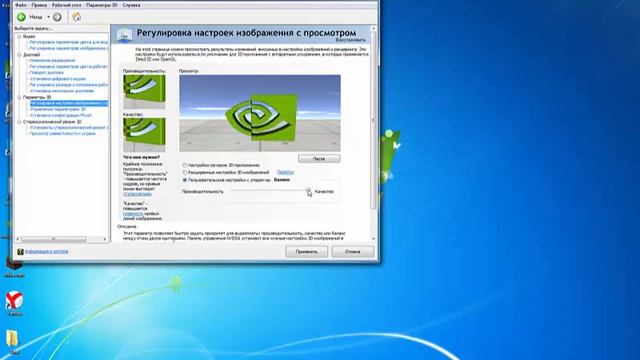Choose Настройки согласно 3D приложению radio
This screenshot has height=360, width=640.
coord(185,165)
